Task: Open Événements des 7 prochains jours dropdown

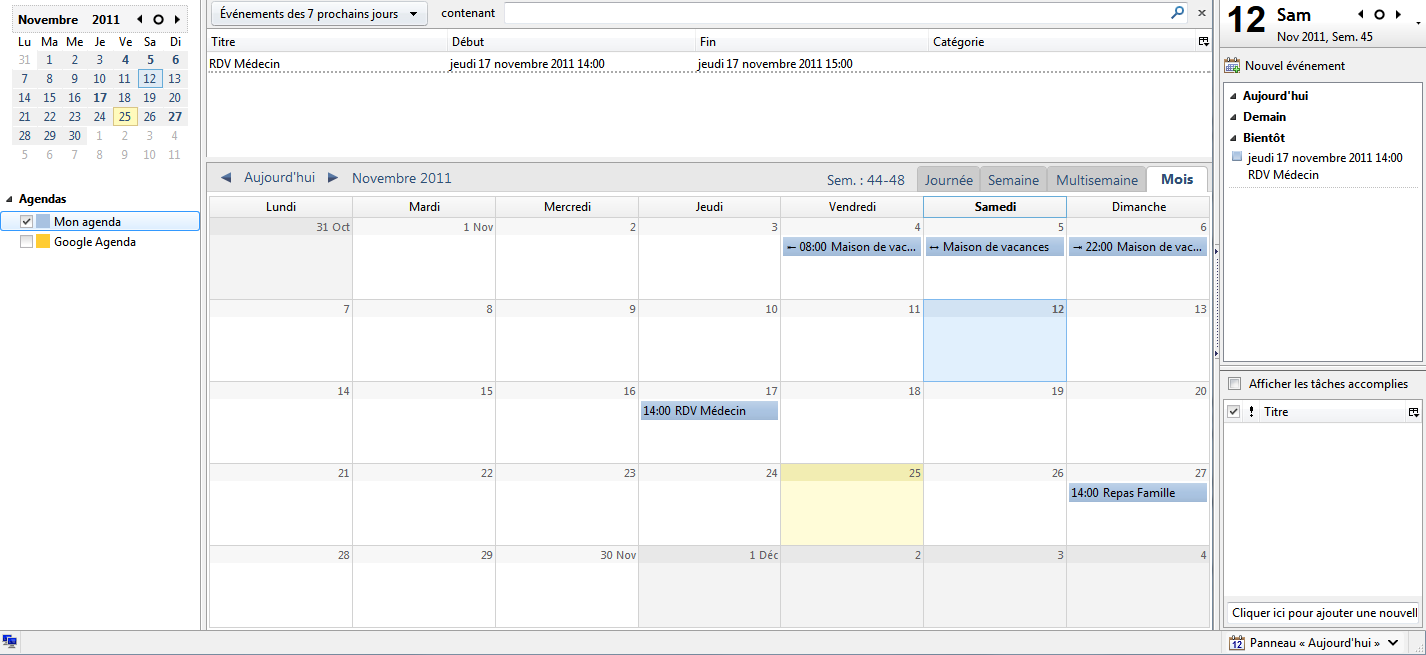Action: (319, 14)
